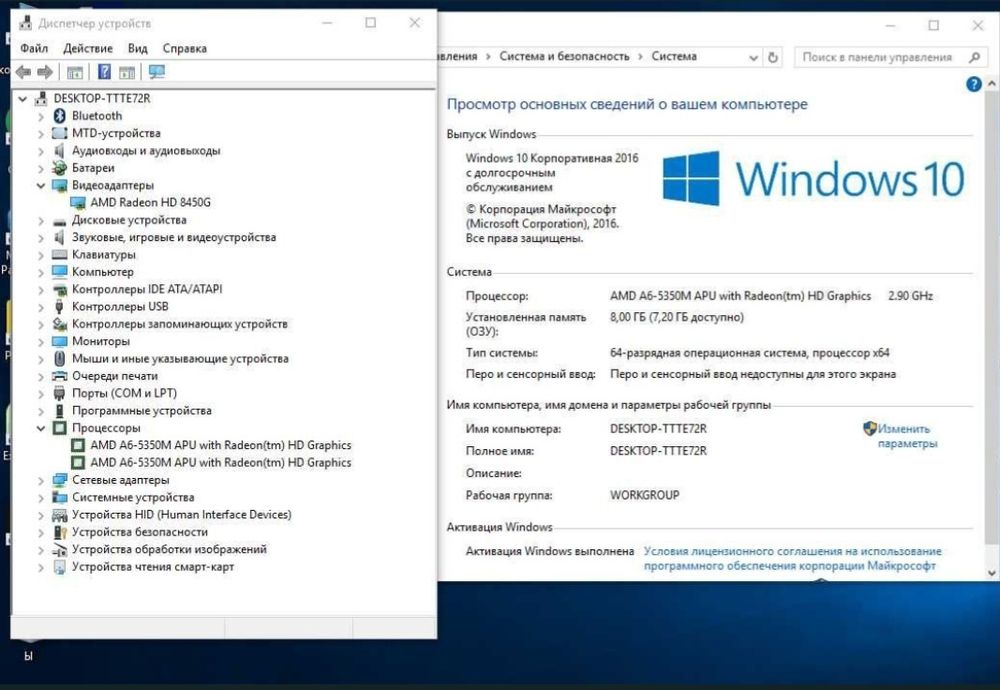
Task: Click the scan for hardware changes monitor icon
Action: tap(156, 72)
